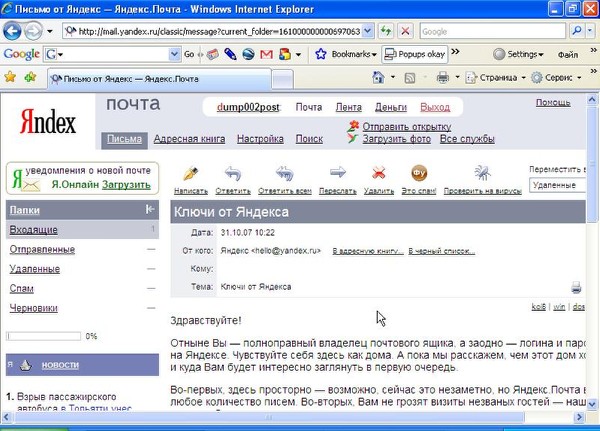Open the Поиск tab

click(x=309, y=139)
